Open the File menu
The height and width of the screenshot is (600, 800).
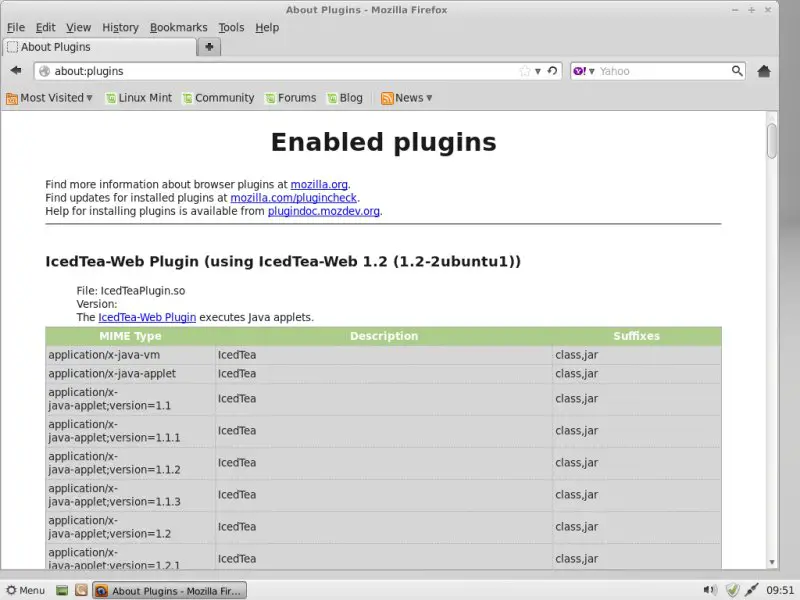16,28
